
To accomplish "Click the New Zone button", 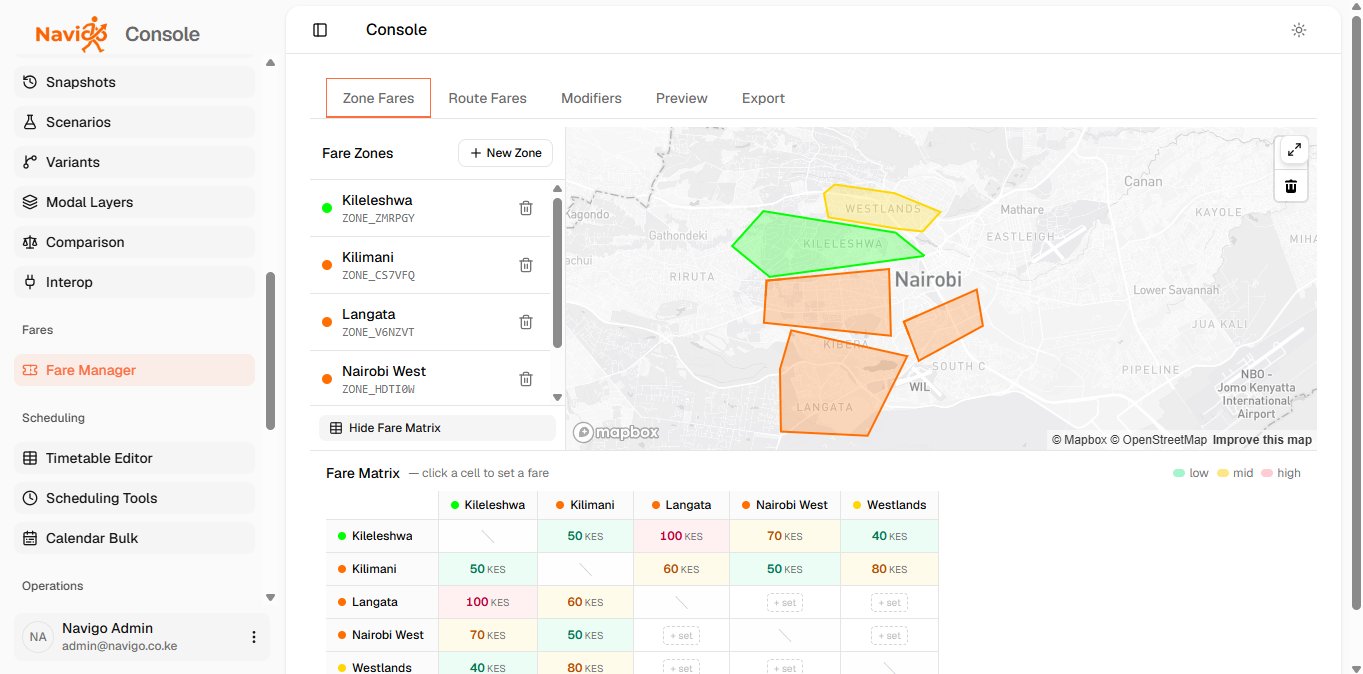I will point(506,153).
